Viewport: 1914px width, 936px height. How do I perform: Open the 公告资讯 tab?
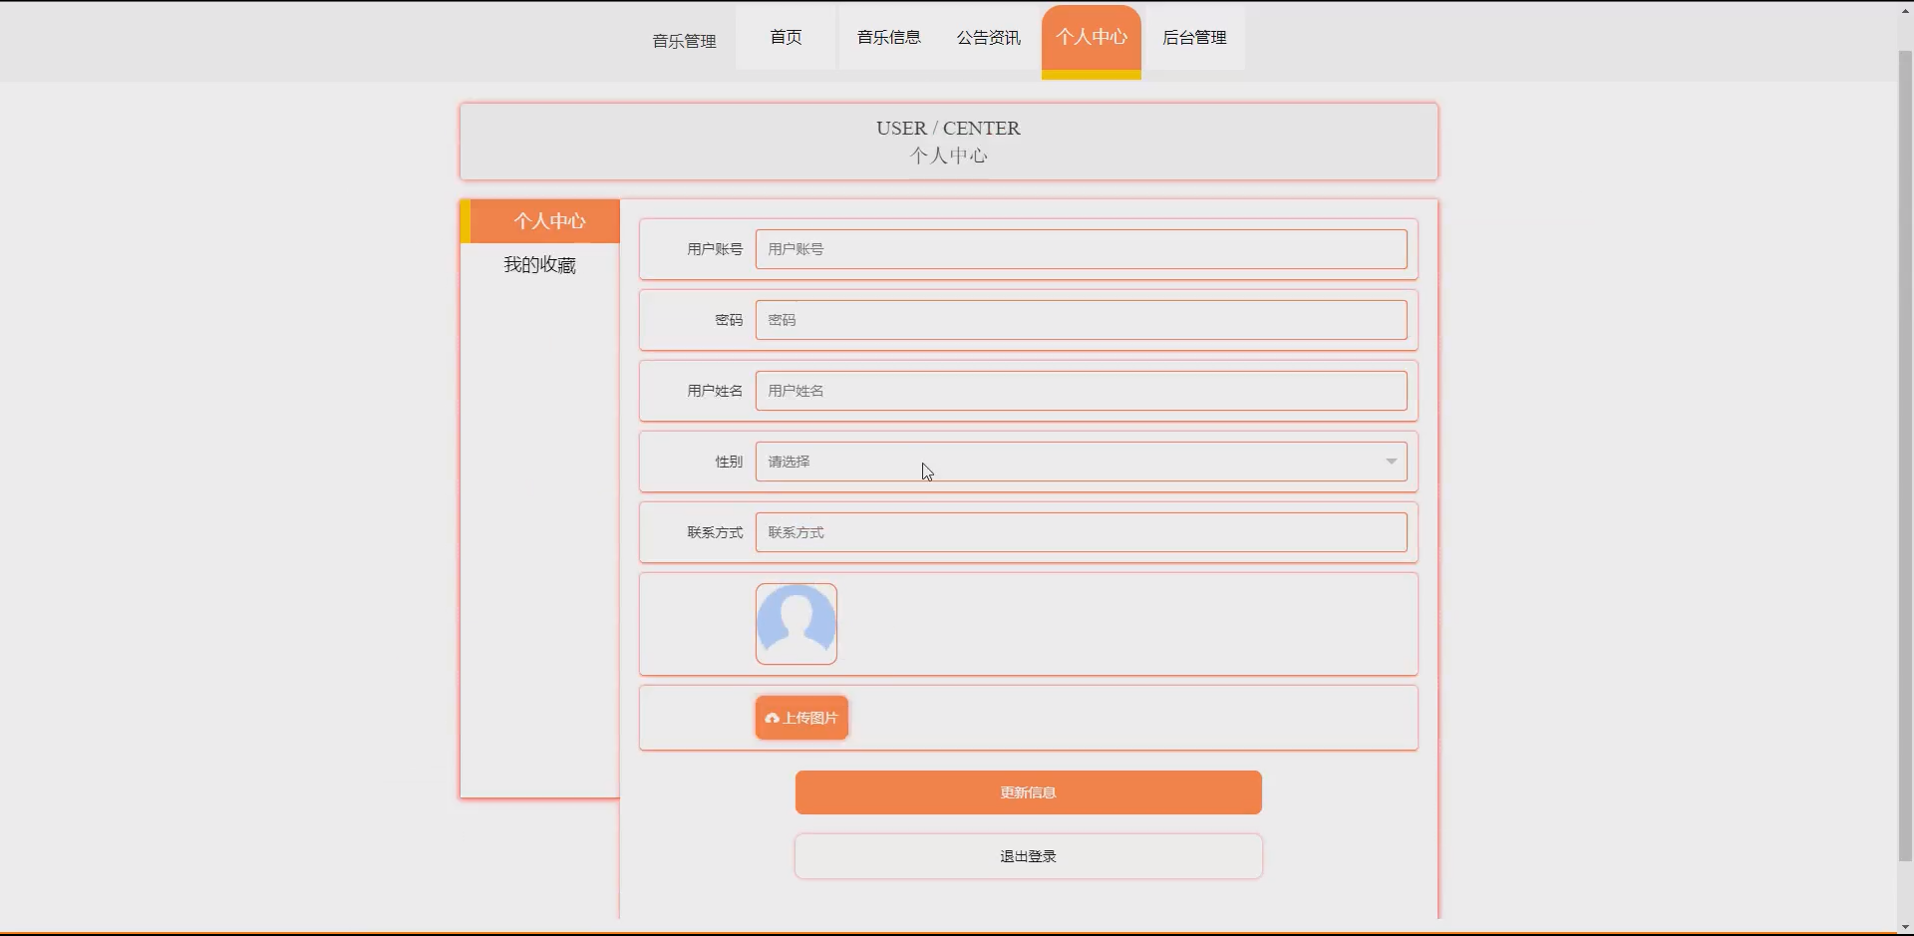(989, 37)
